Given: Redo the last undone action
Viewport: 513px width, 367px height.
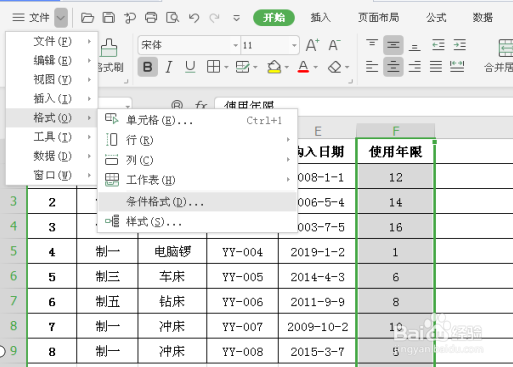Looking at the screenshot, I should 214,17.
